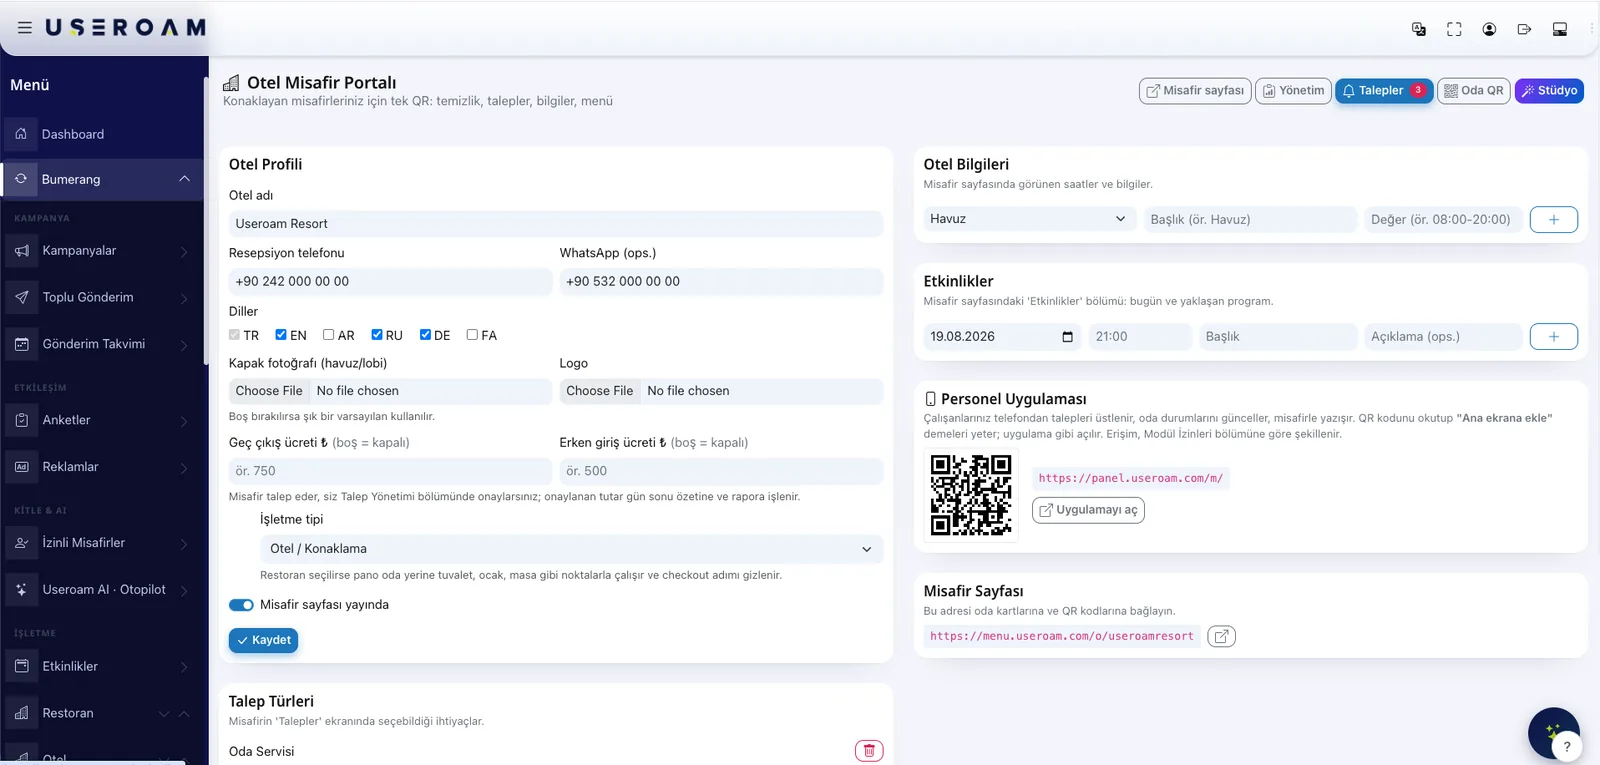
Task: Click the megaphone icon beside Kampanyalar
Action: [x=21, y=251]
